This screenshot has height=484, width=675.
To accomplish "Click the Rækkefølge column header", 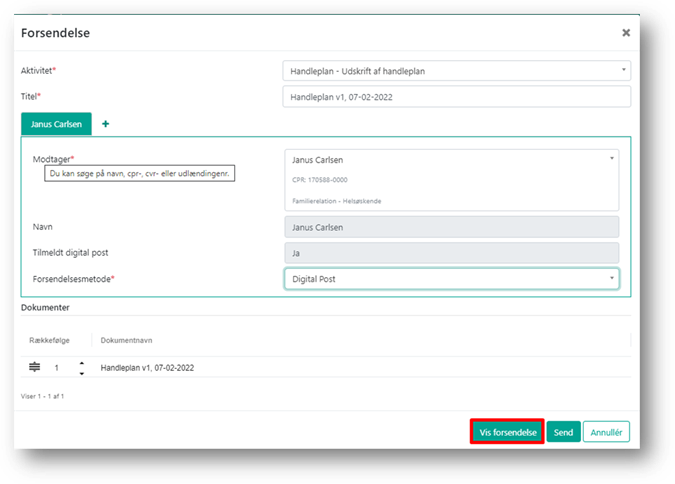I will coord(47,340).
